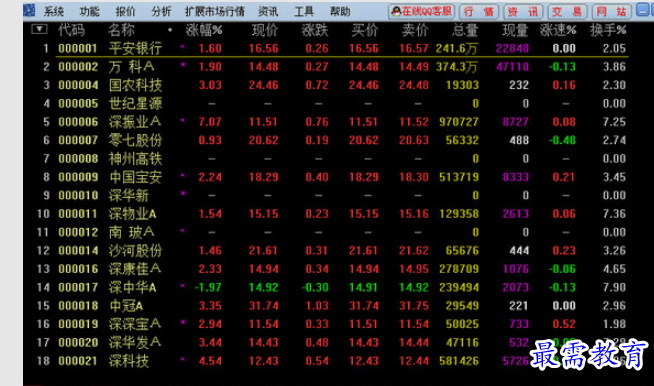Click 深科技 total volume 581426
Image resolution: width=654 pixels, height=386 pixels.
(x=459, y=361)
